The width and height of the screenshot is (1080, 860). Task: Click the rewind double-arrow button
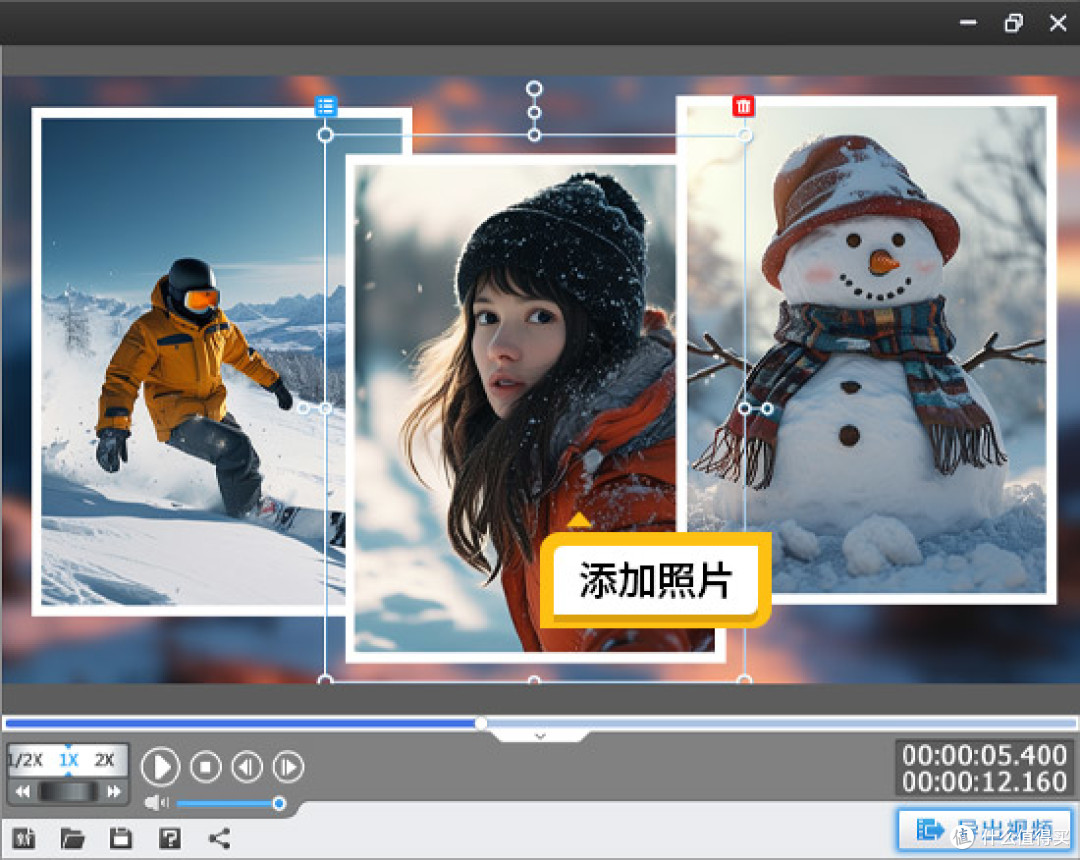[x=23, y=791]
